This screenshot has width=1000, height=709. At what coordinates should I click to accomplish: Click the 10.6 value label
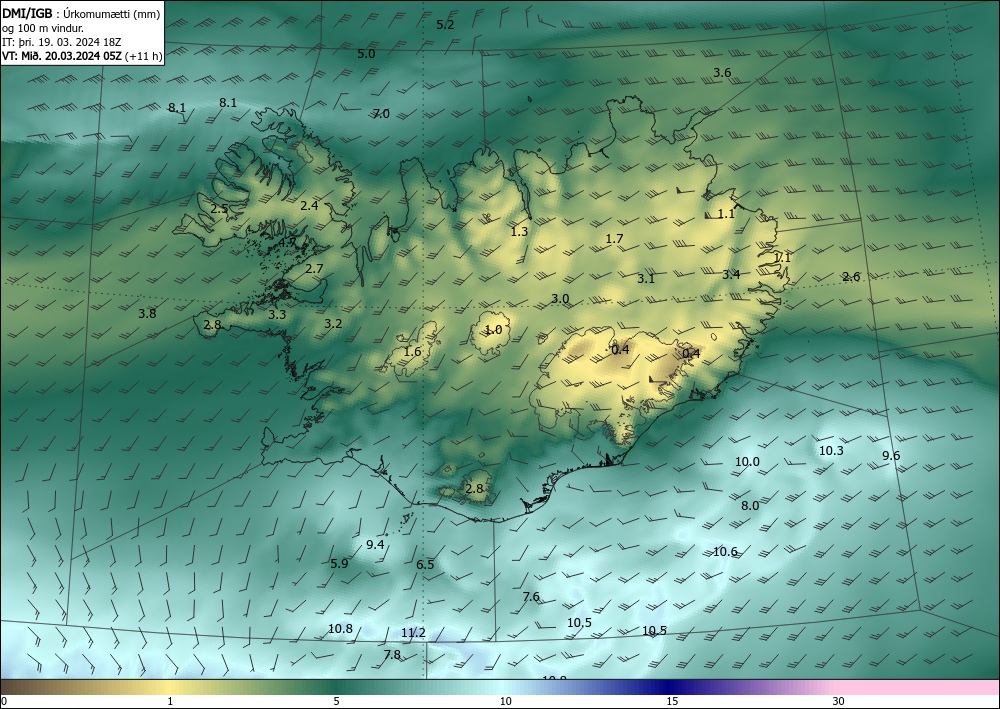point(725,552)
